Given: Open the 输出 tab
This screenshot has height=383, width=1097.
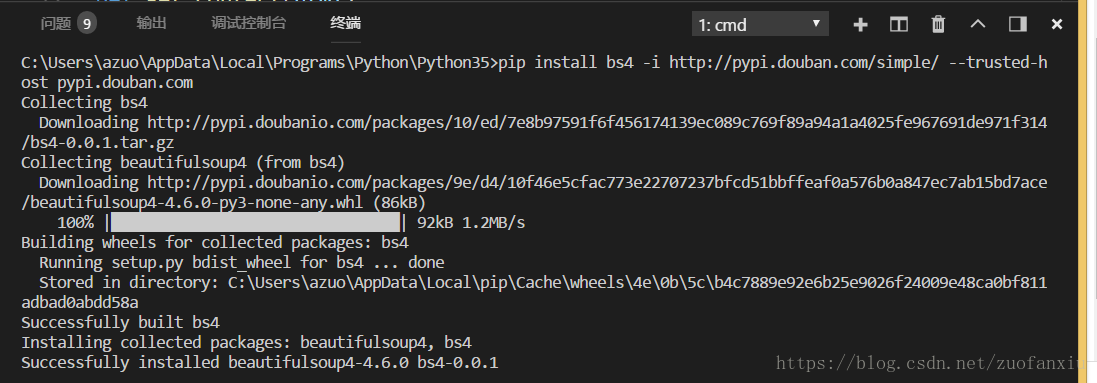Looking at the screenshot, I should pos(151,23).
